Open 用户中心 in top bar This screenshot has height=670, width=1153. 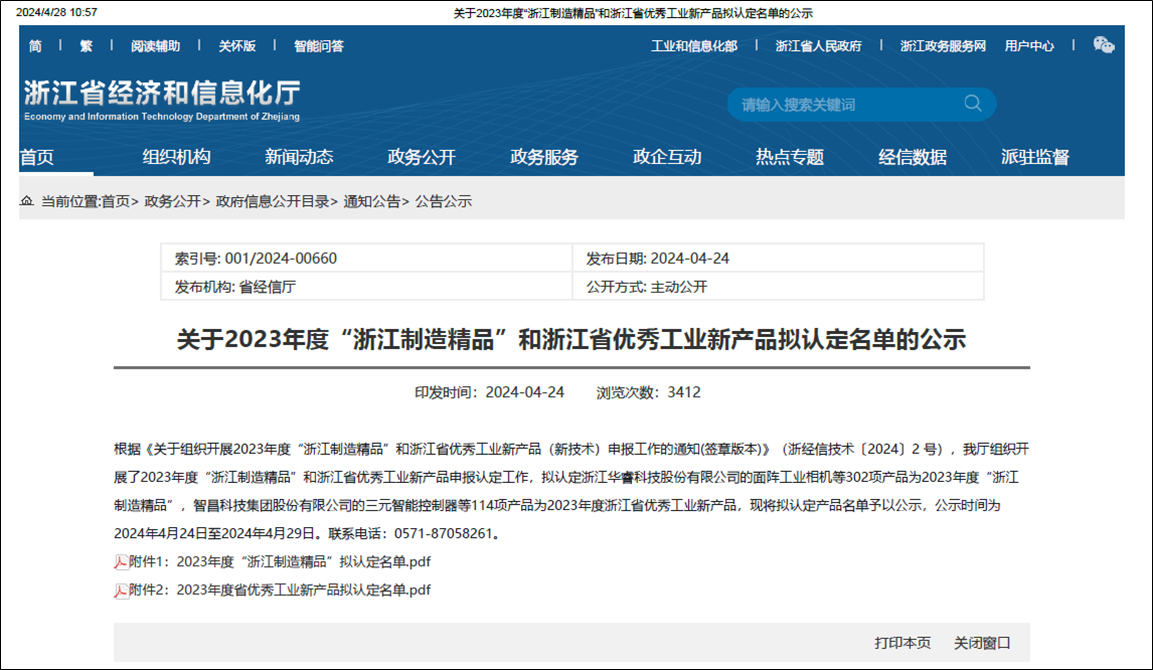[x=1029, y=46]
